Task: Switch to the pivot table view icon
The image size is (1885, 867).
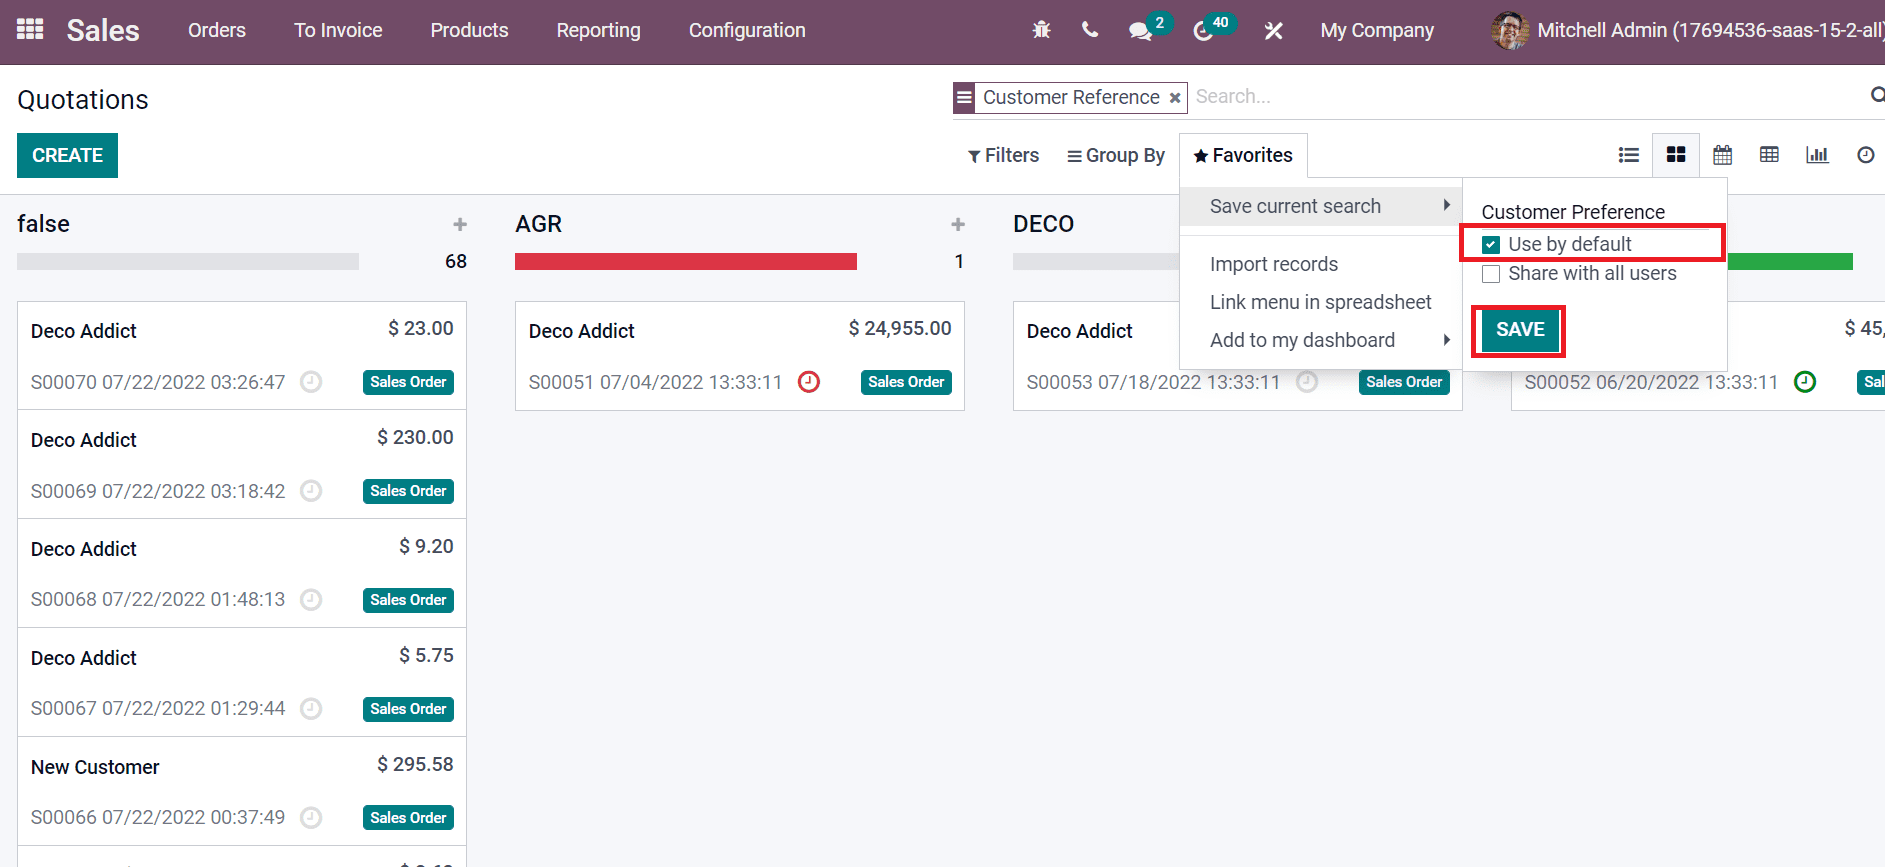Action: tap(1769, 155)
